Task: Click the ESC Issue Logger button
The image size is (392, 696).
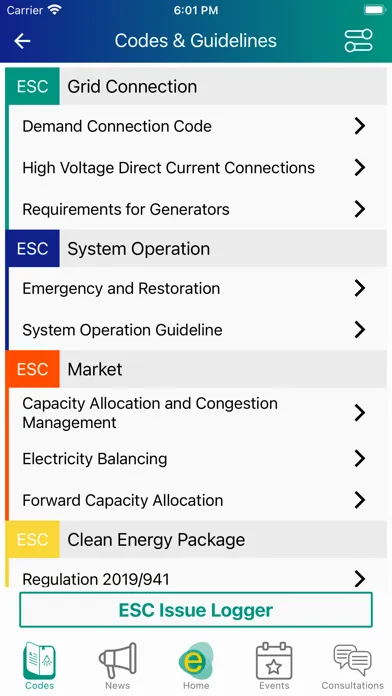Action: (x=196, y=610)
